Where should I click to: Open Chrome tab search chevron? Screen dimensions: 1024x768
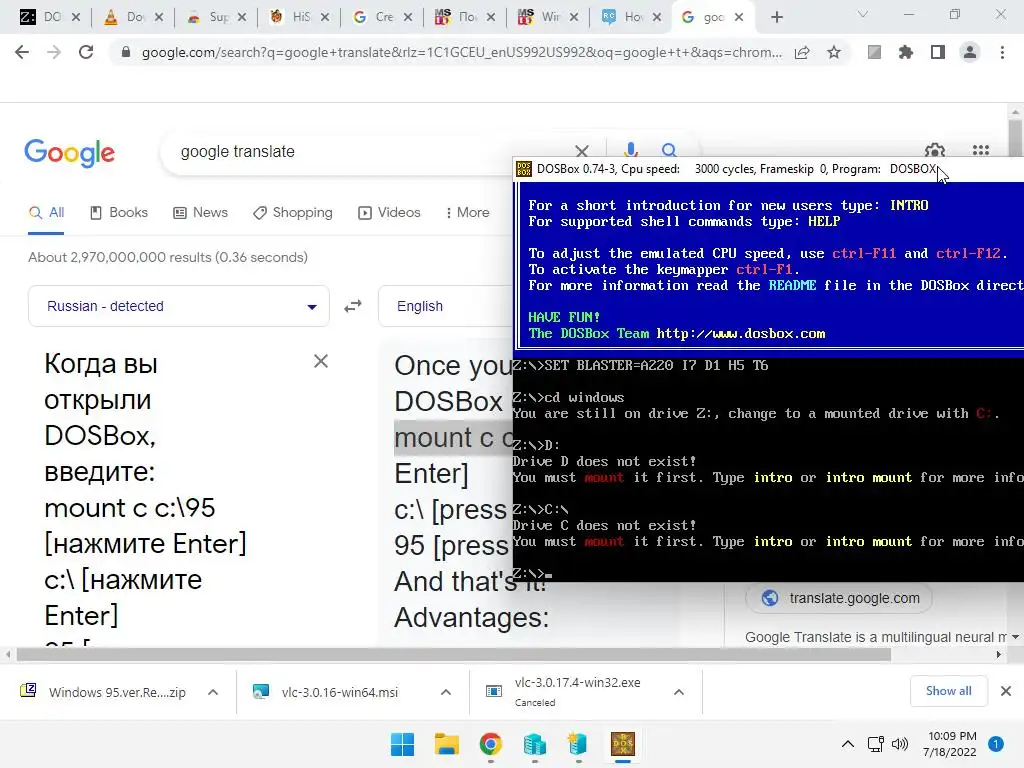[x=863, y=14]
